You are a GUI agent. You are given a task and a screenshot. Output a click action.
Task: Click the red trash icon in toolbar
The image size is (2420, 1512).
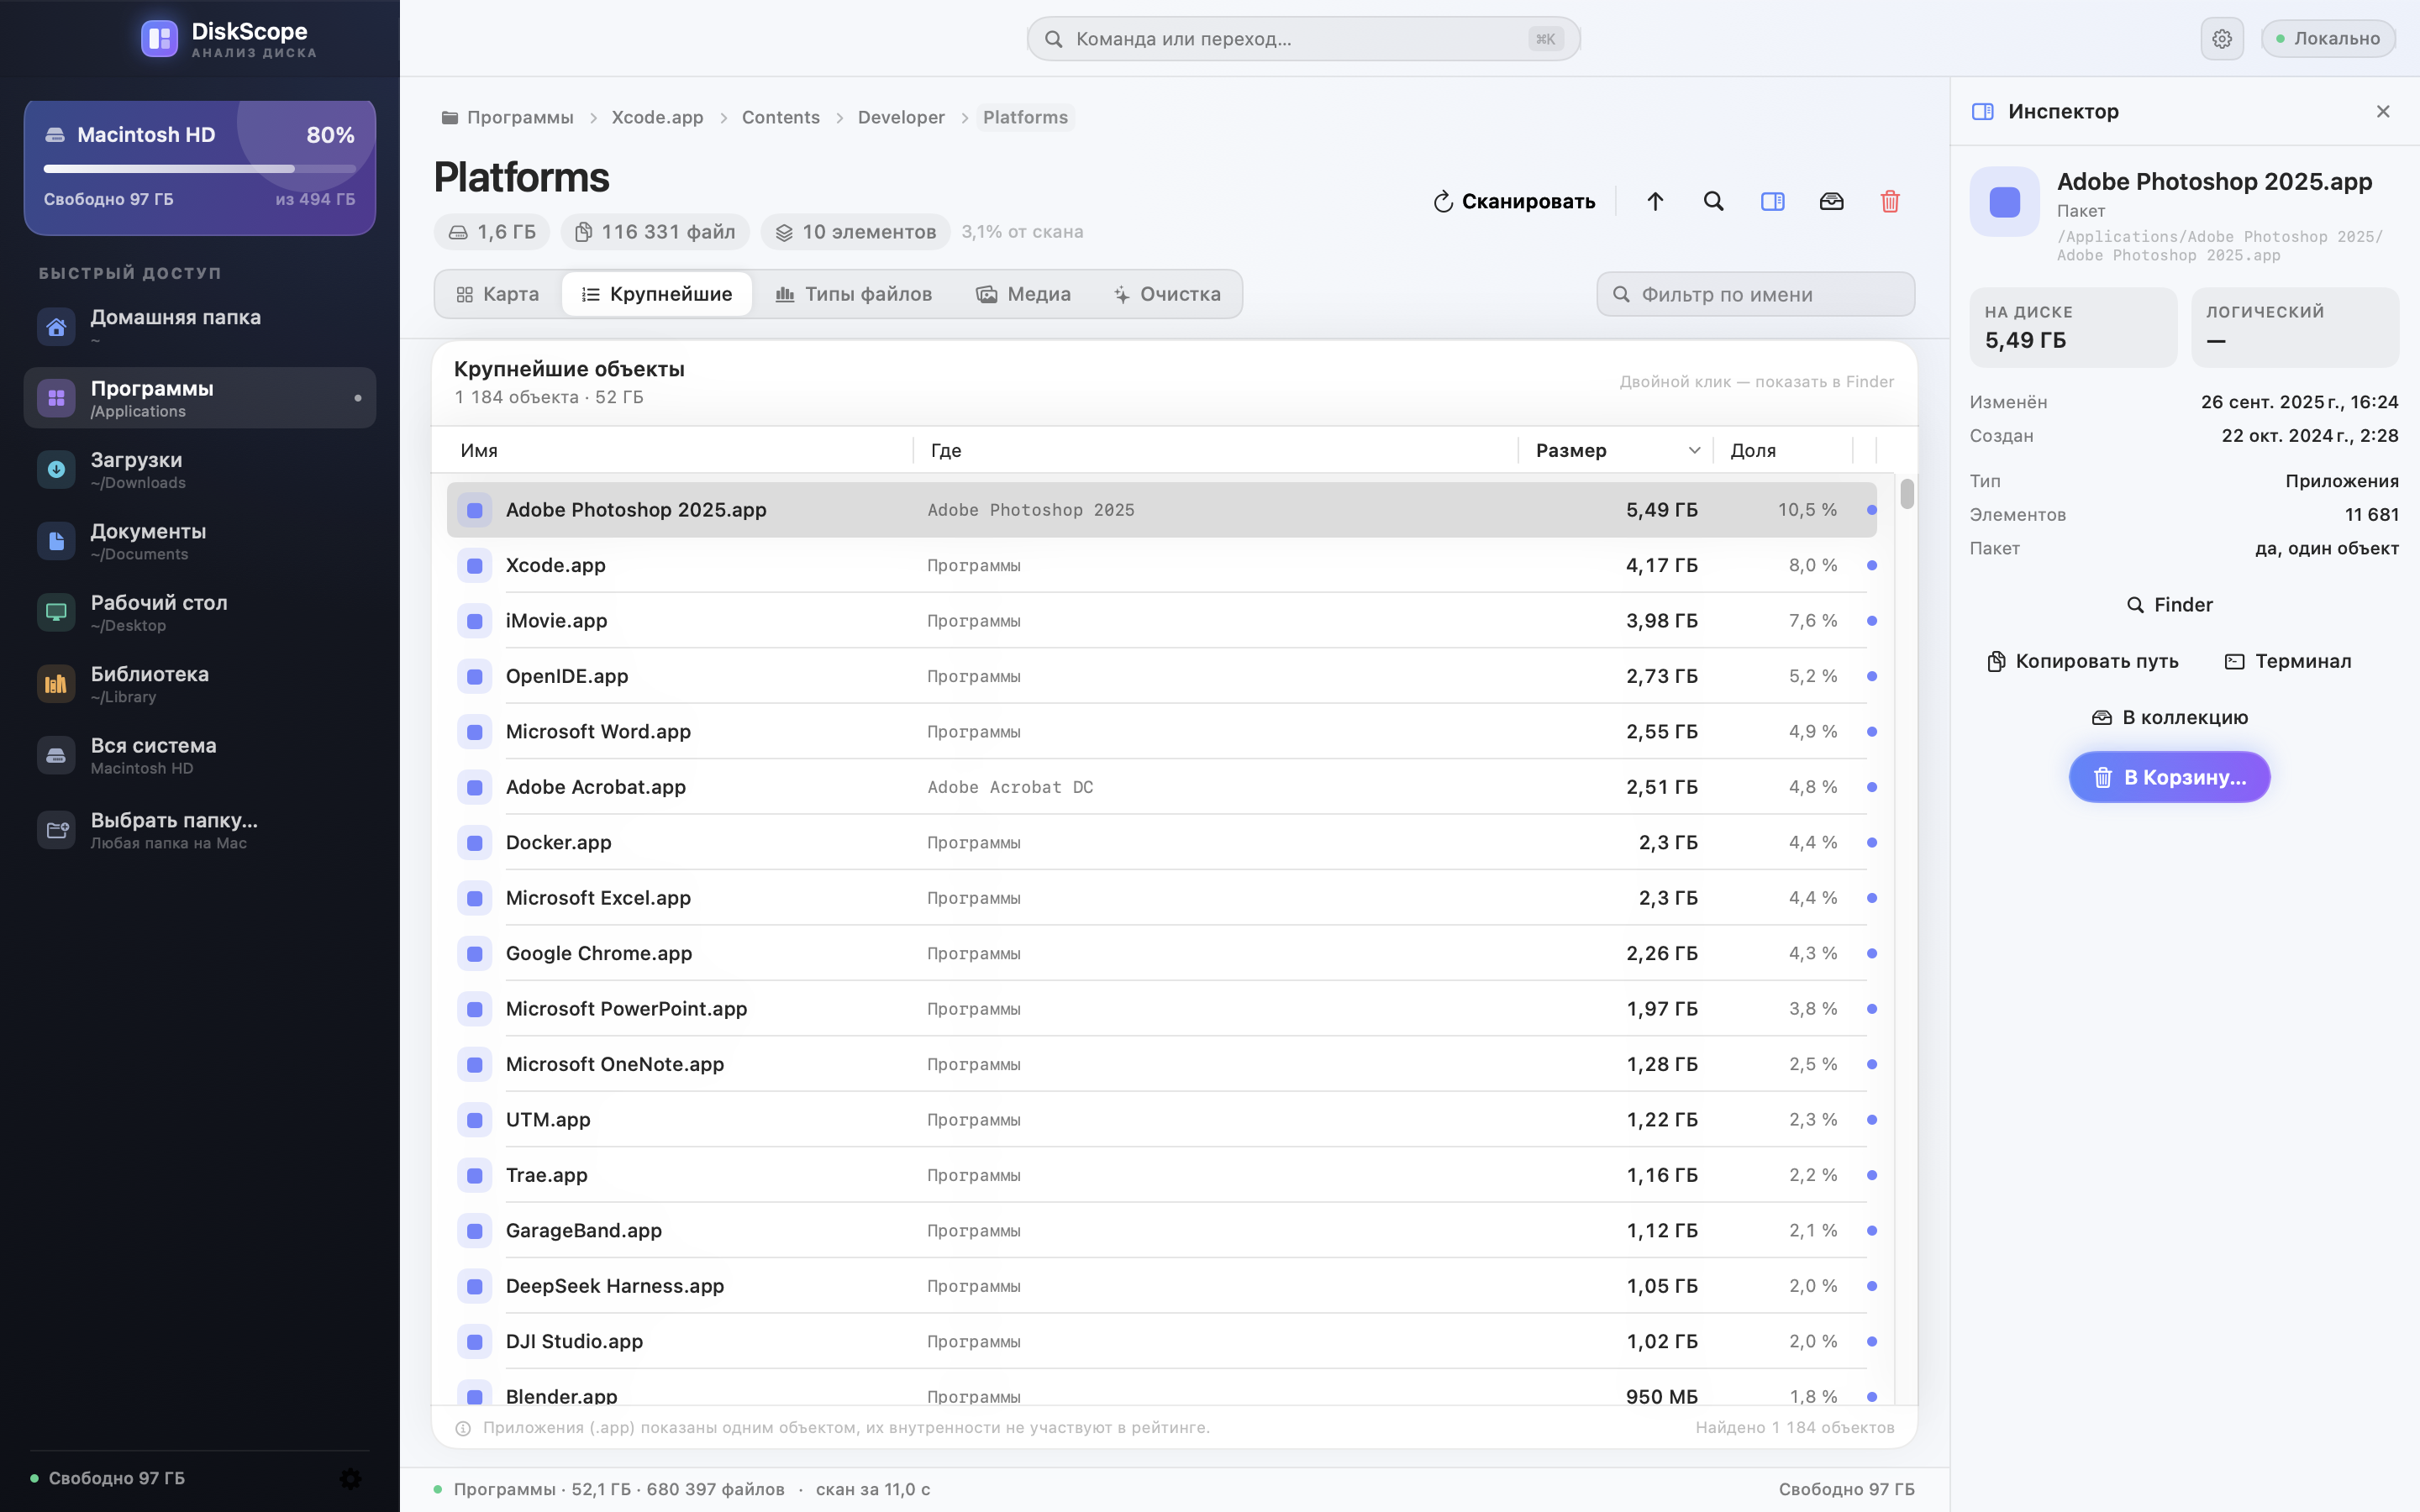[1889, 201]
